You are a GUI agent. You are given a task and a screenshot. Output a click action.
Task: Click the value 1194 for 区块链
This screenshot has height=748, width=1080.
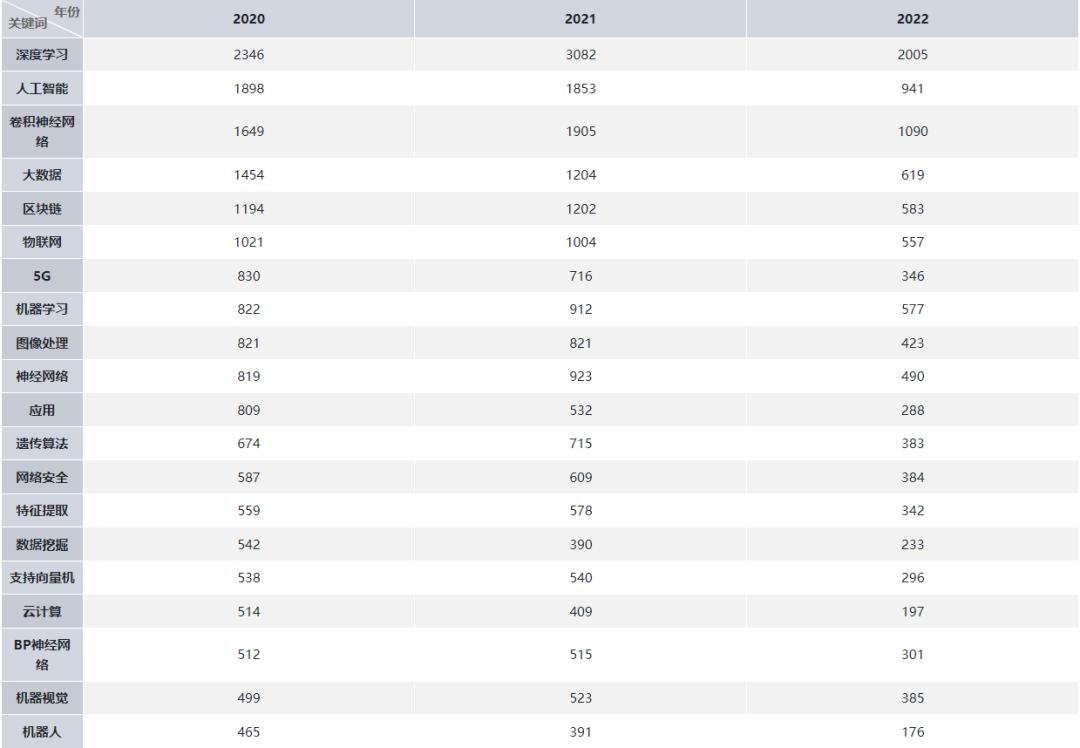tap(249, 209)
